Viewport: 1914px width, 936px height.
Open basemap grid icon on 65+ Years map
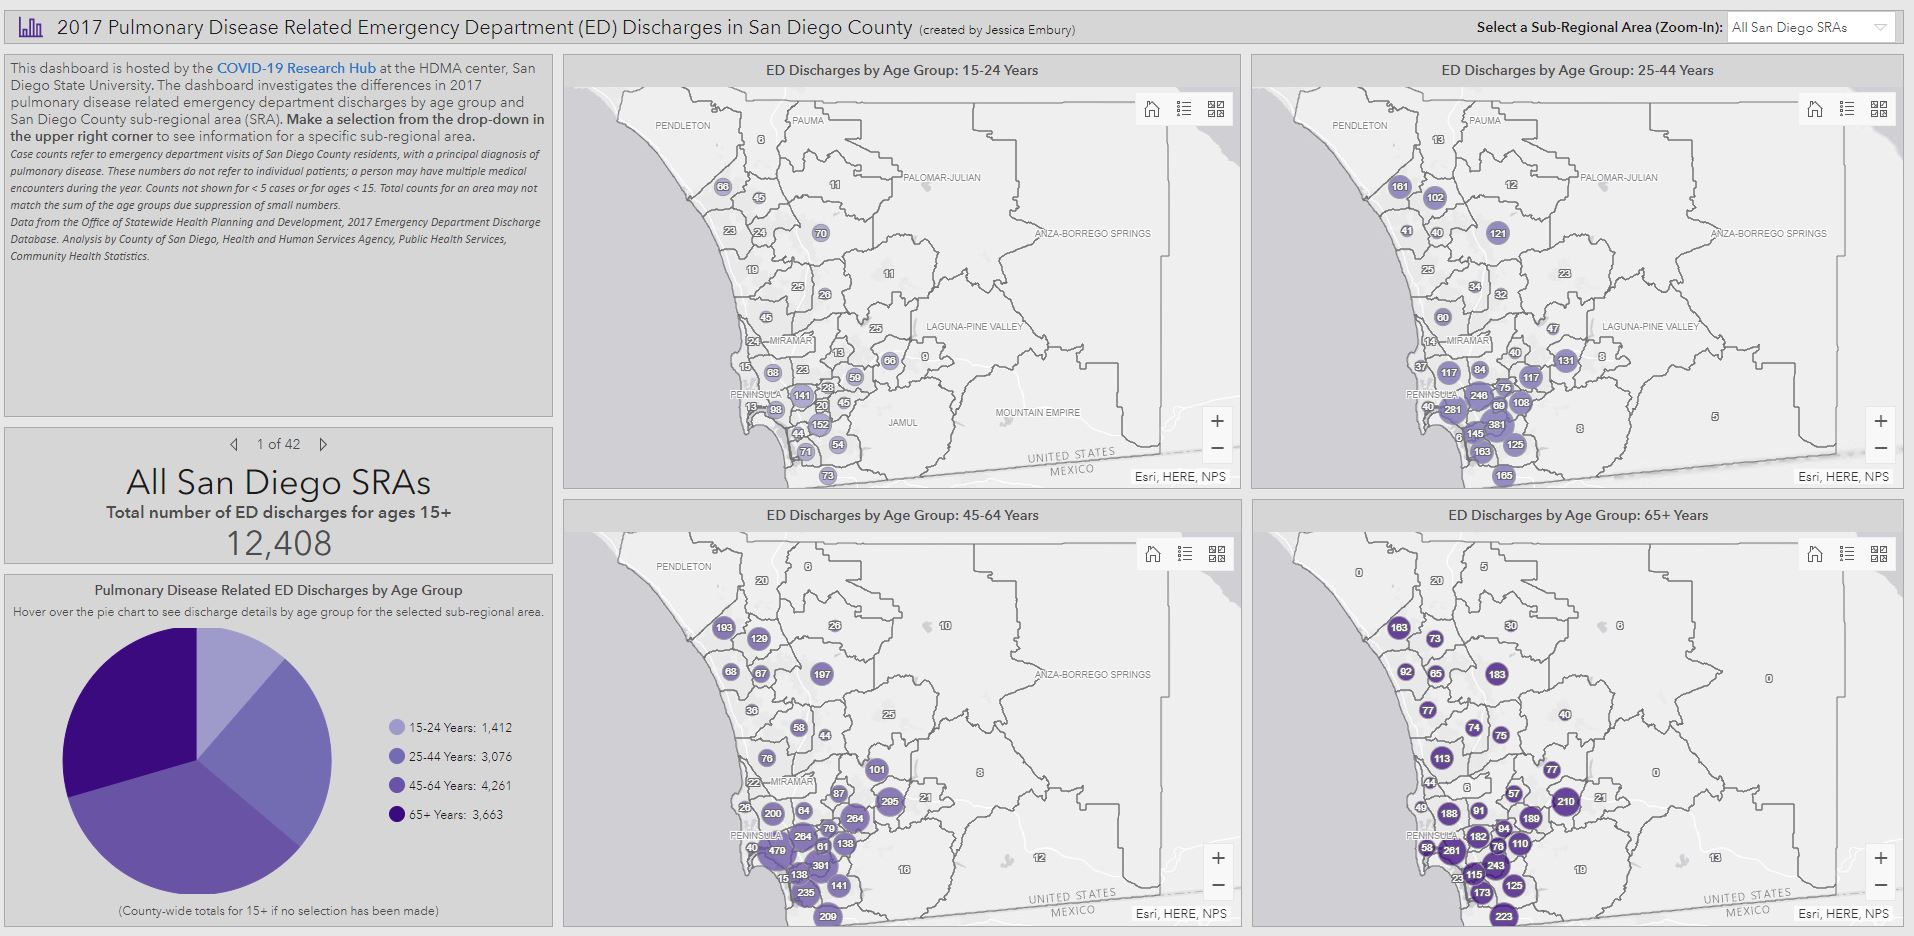click(x=1879, y=554)
